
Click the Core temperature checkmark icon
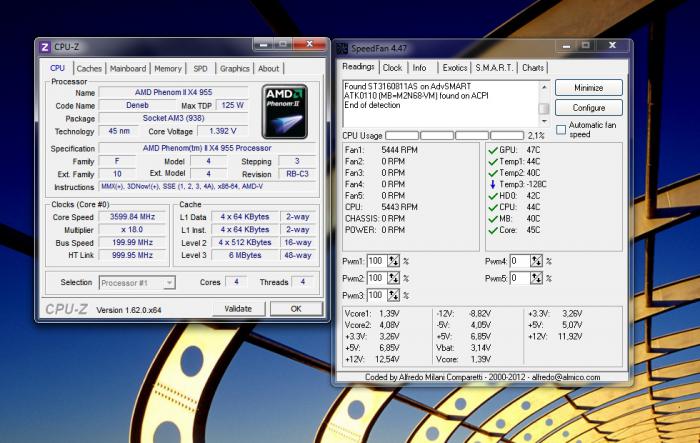(491, 232)
